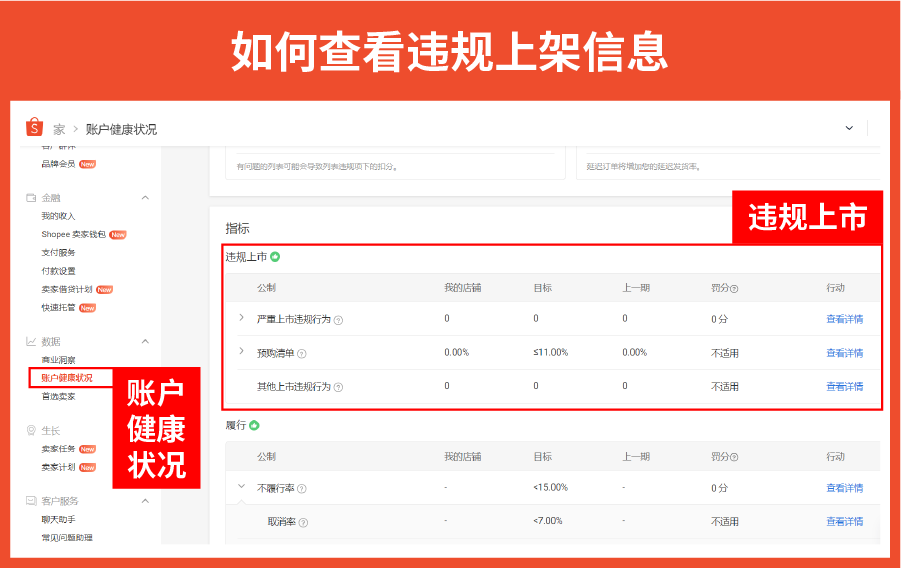Click help icon next to 其他上市违规行为
Image resolution: width=901 pixels, height=568 pixels.
point(338,387)
